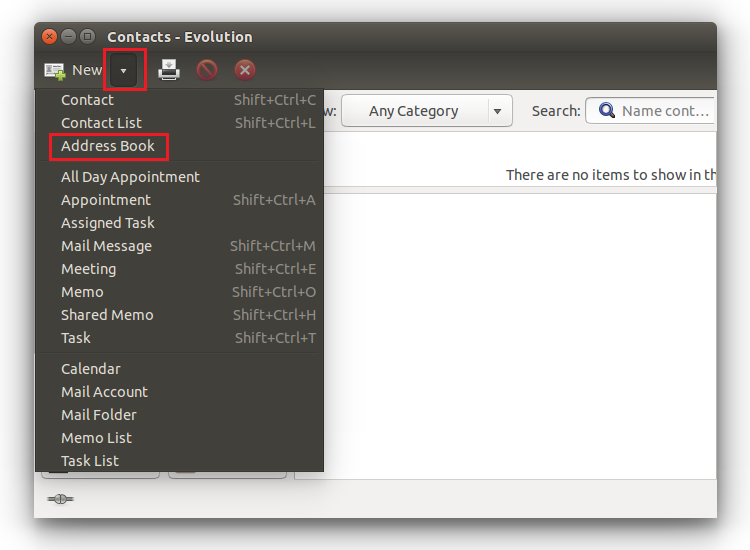The image size is (750, 550).
Task: Choose Appointment menu item
Action: click(x=179, y=200)
